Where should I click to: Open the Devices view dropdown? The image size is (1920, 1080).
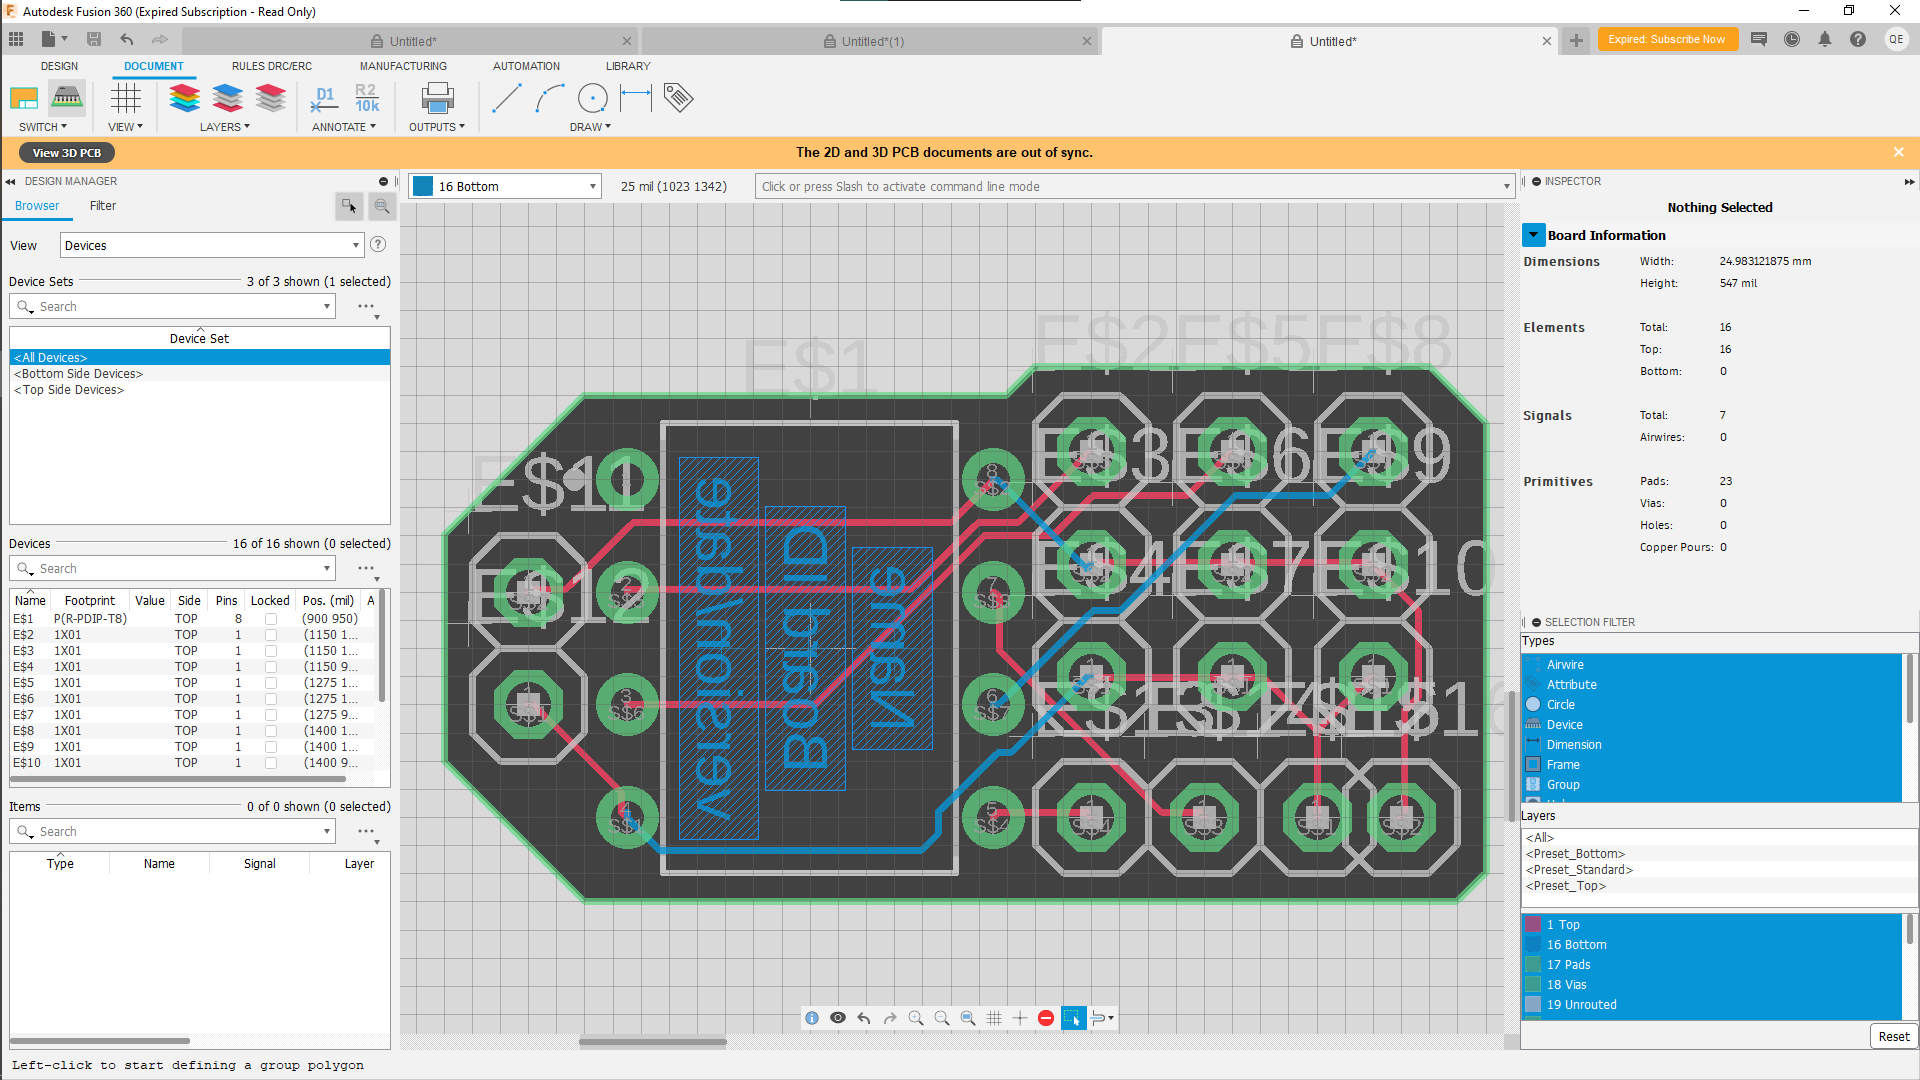pyautogui.click(x=355, y=244)
